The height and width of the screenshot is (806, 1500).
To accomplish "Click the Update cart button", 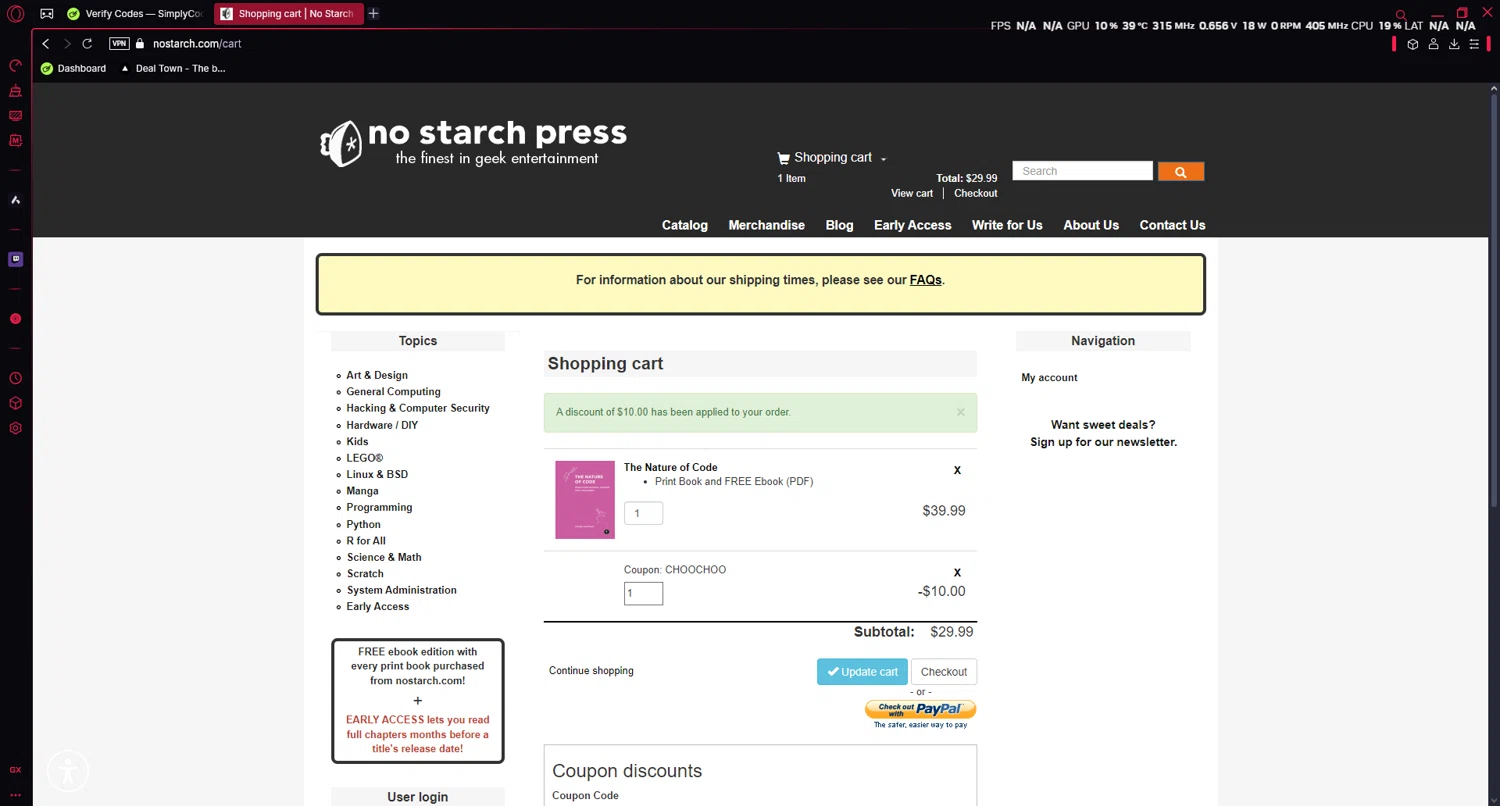I will [862, 672].
